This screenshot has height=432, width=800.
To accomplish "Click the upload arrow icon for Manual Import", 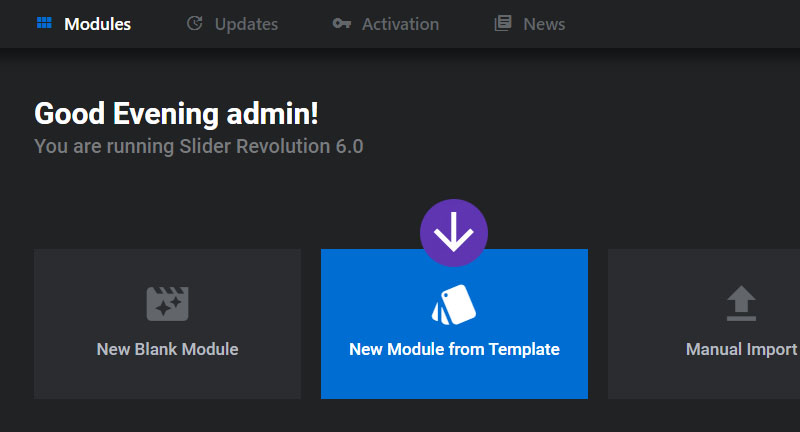I will [741, 303].
